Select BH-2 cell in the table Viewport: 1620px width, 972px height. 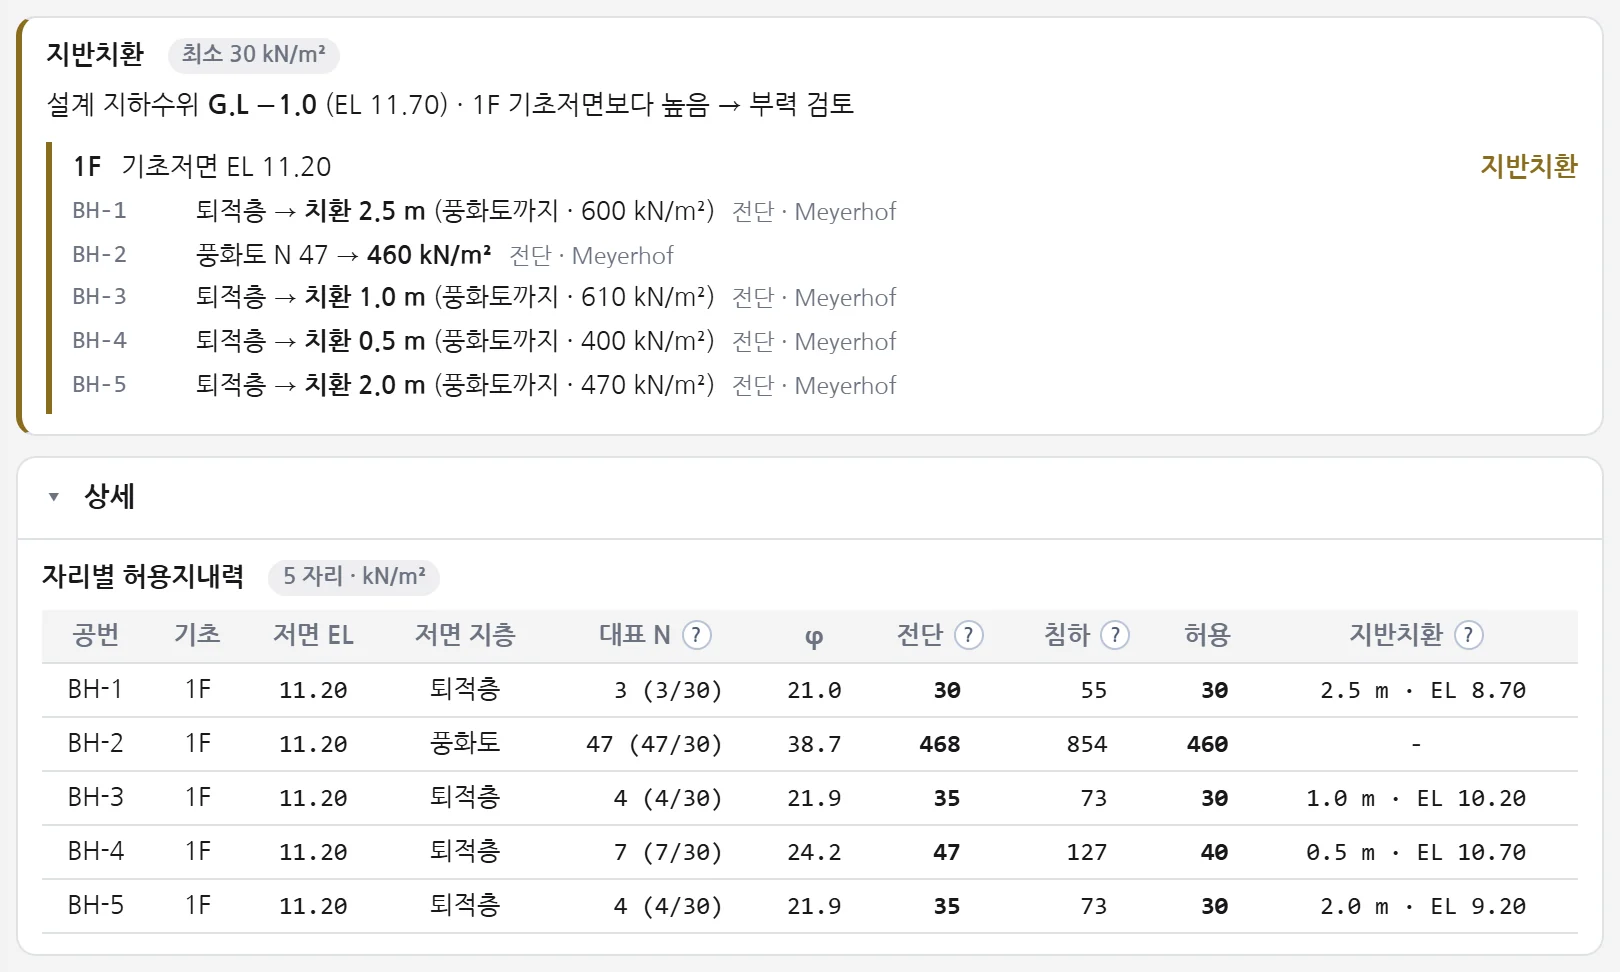[x=95, y=743]
